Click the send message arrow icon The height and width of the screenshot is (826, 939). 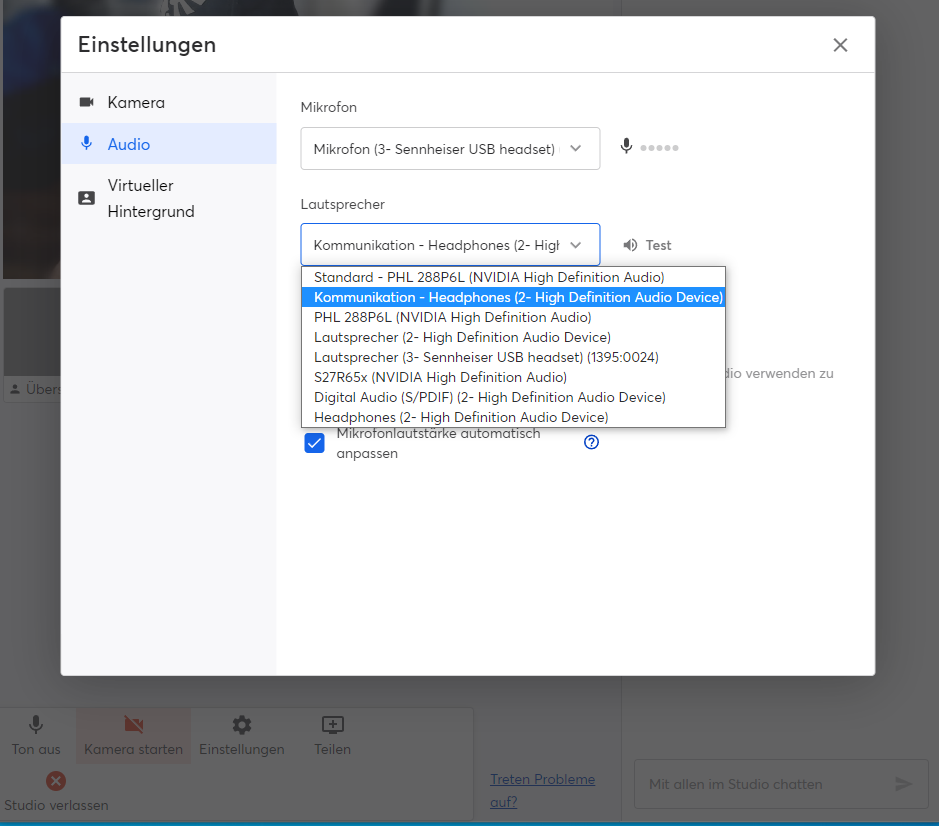903,784
